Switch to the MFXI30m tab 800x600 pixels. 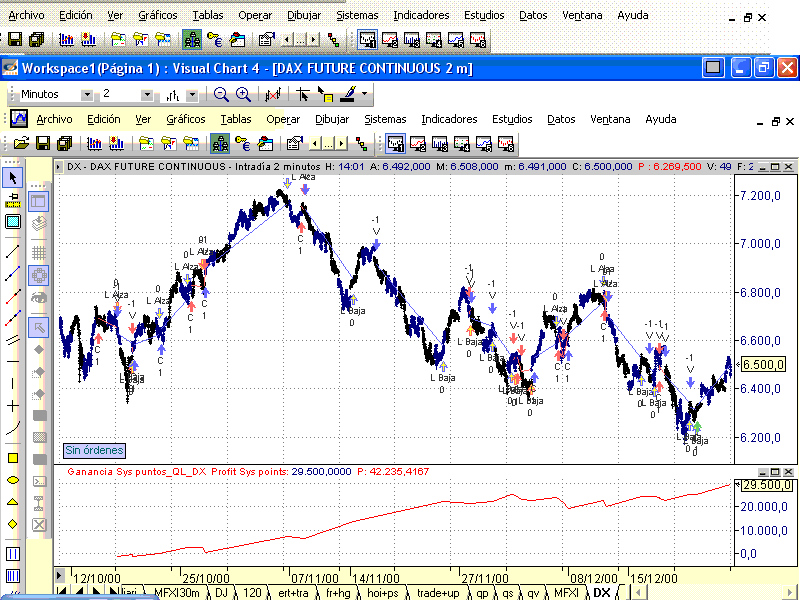click(x=177, y=592)
